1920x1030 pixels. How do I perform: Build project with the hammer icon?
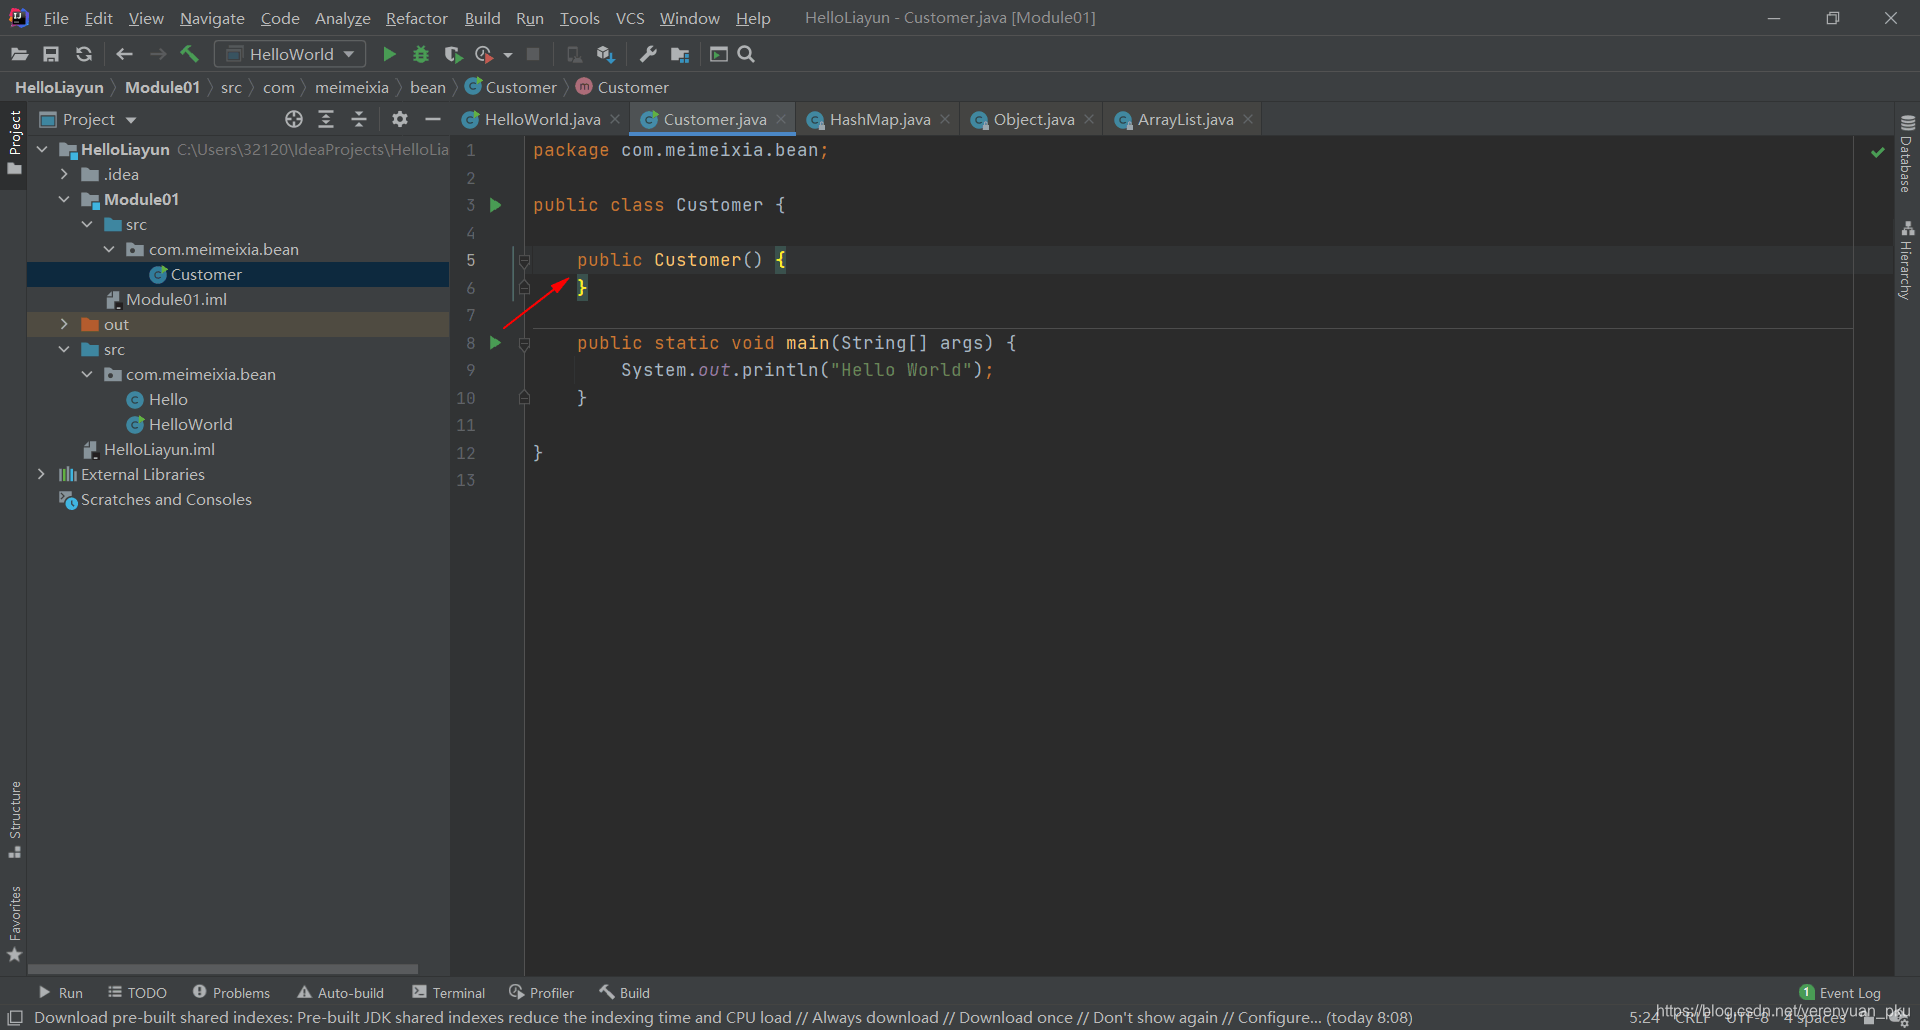coord(190,54)
